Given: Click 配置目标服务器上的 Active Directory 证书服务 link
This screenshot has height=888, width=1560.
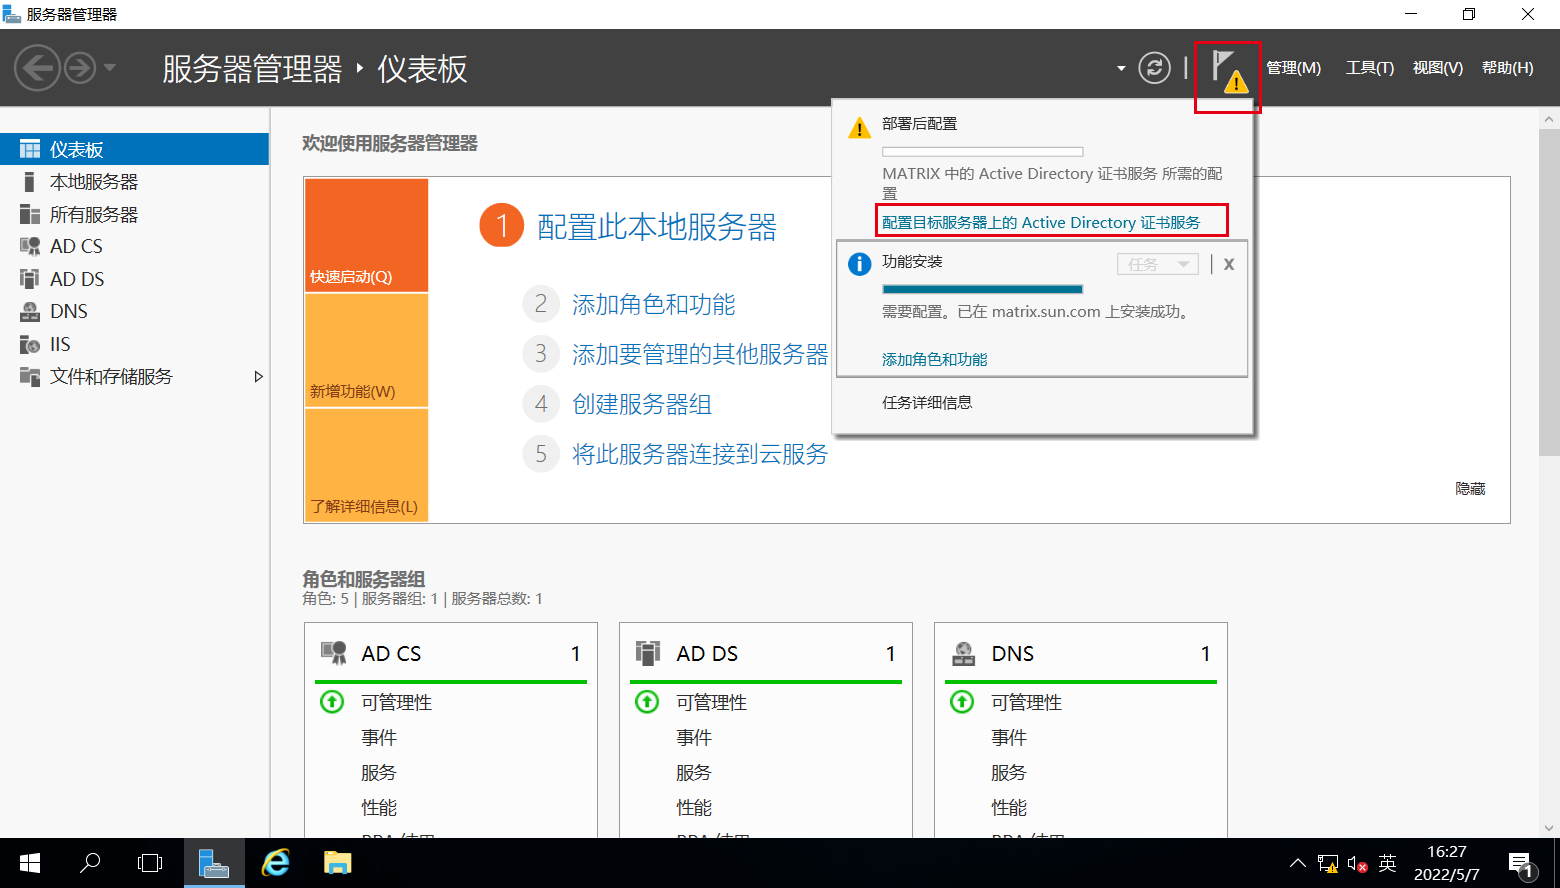Looking at the screenshot, I should [1041, 222].
